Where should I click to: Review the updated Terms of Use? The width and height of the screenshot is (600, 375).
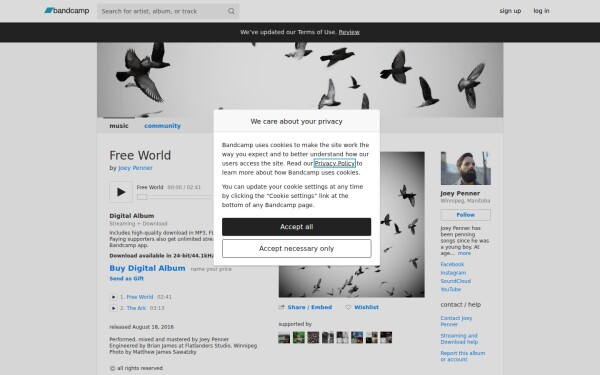(x=349, y=32)
